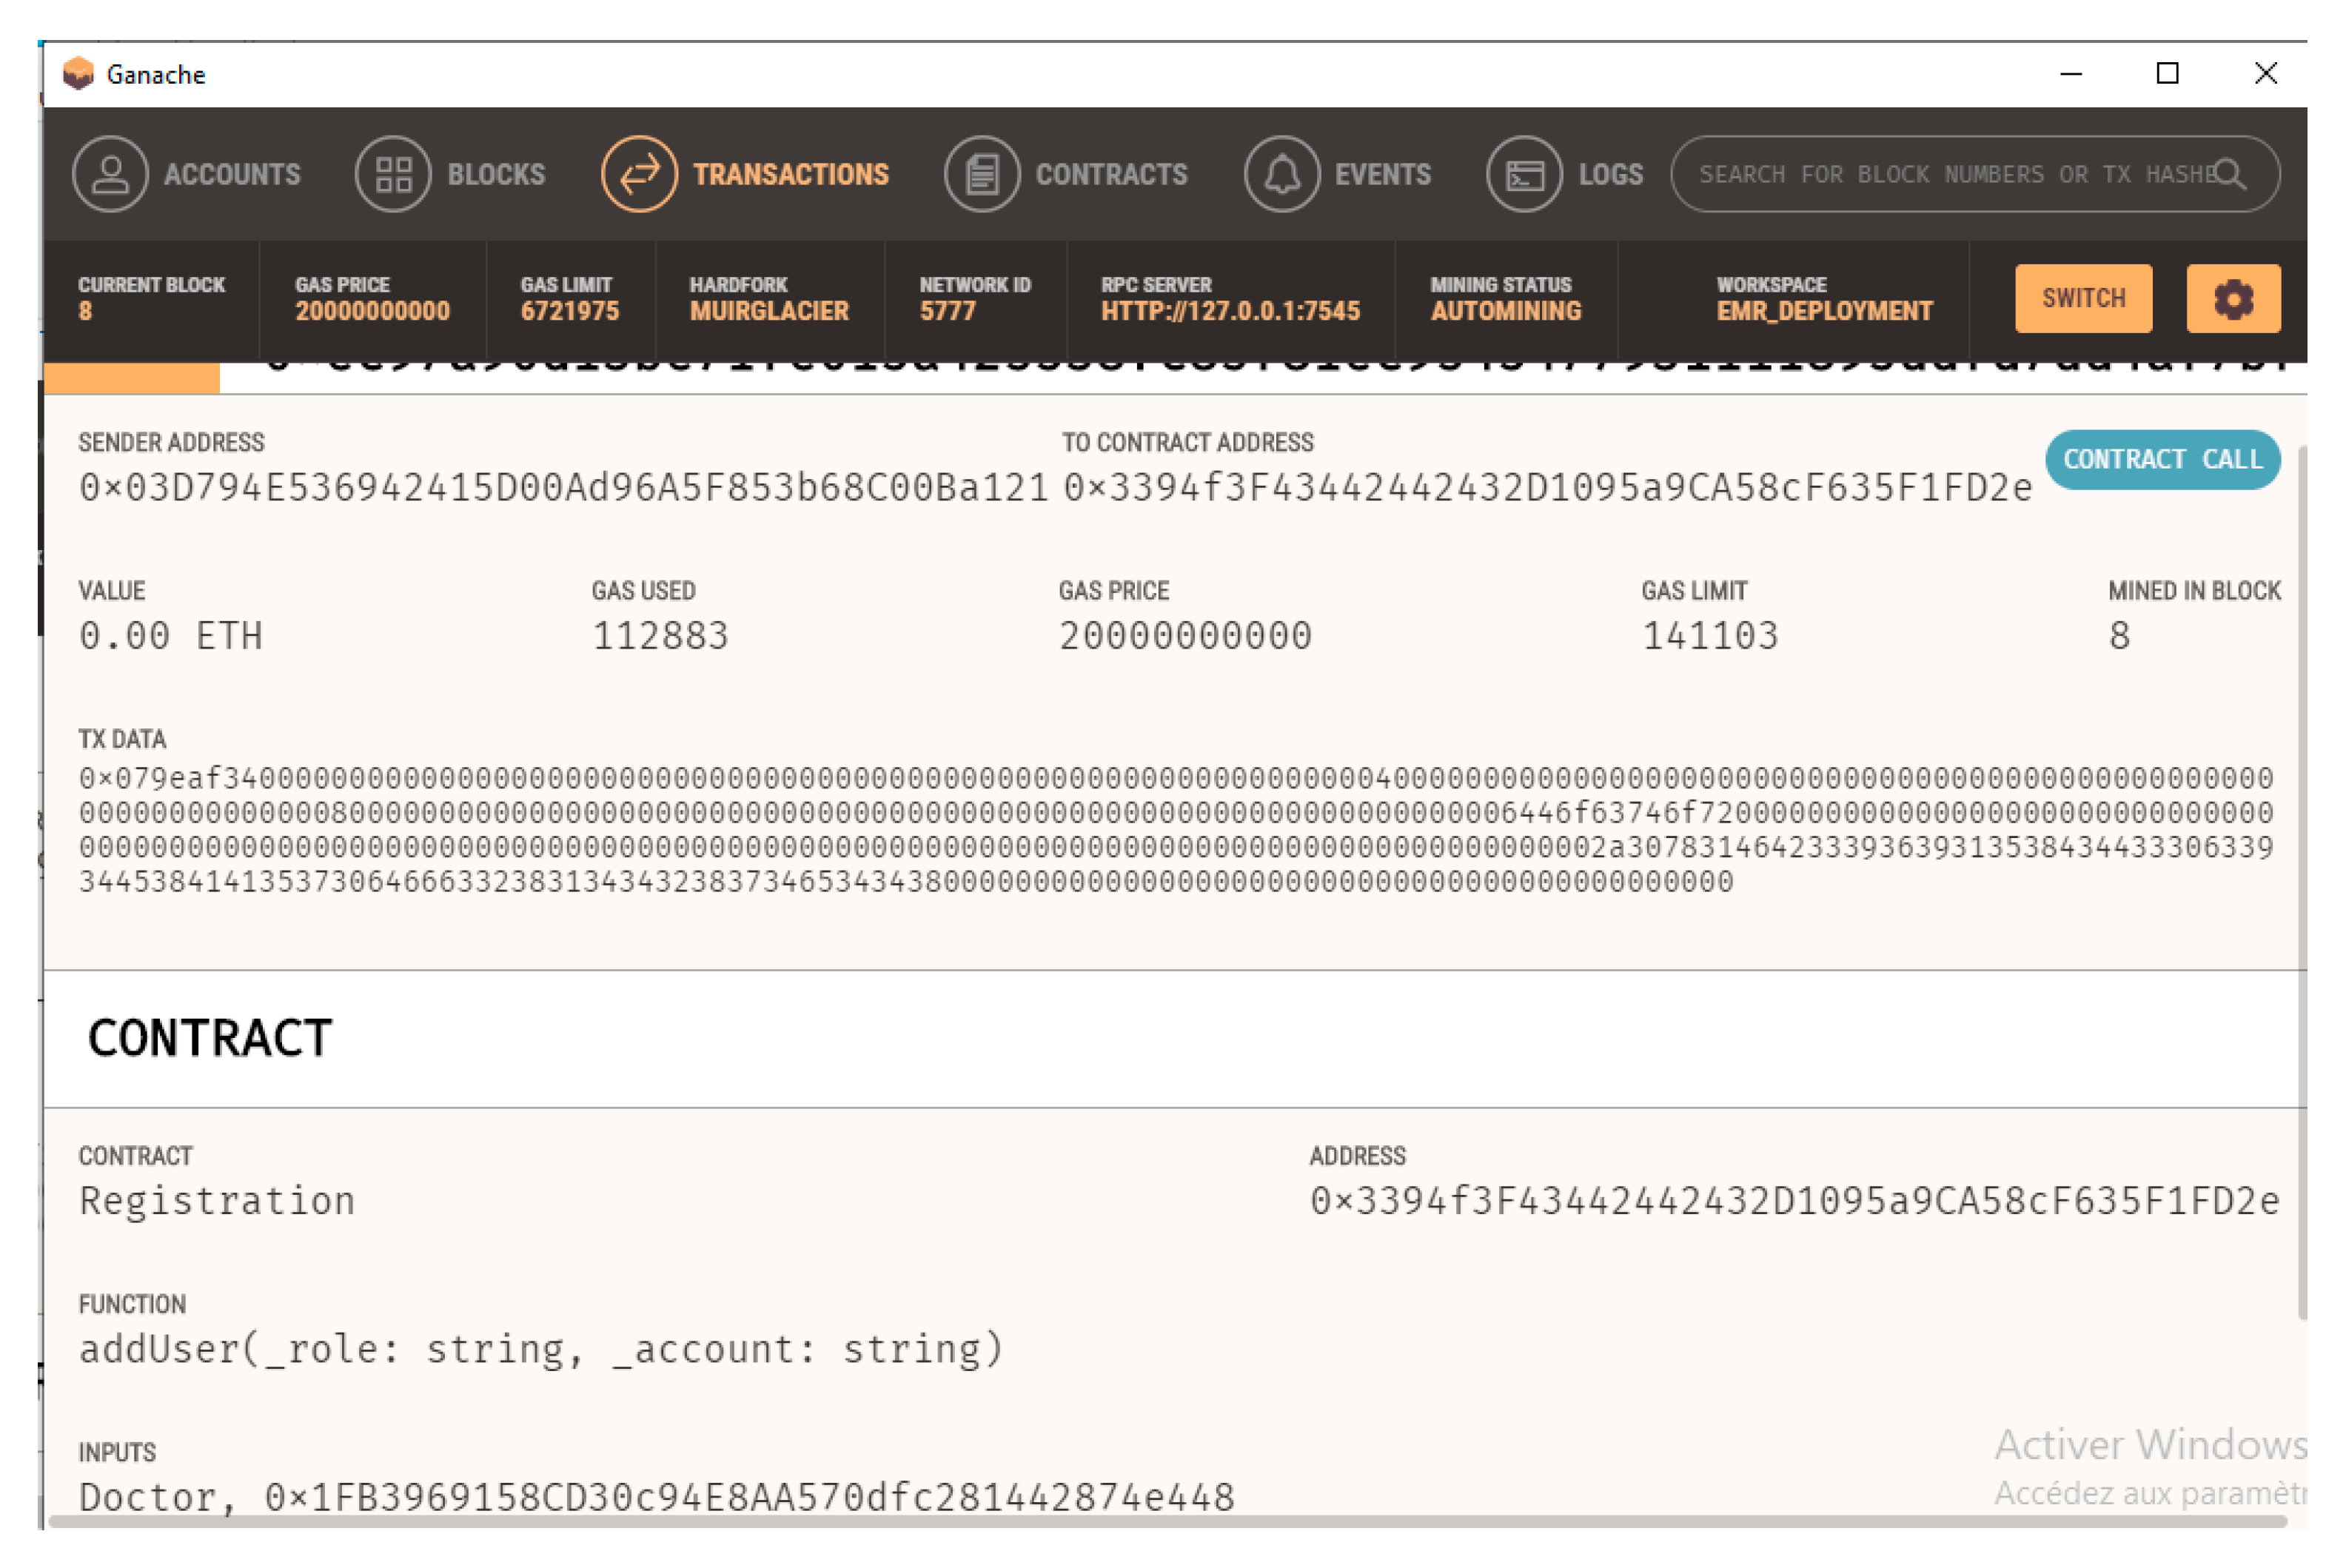
Task: Open the Blocks grid icon
Action: [x=393, y=174]
